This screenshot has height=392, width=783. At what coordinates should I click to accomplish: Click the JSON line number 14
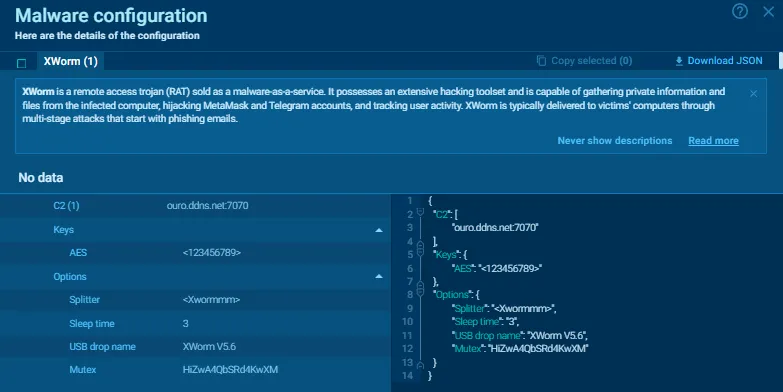click(x=407, y=376)
